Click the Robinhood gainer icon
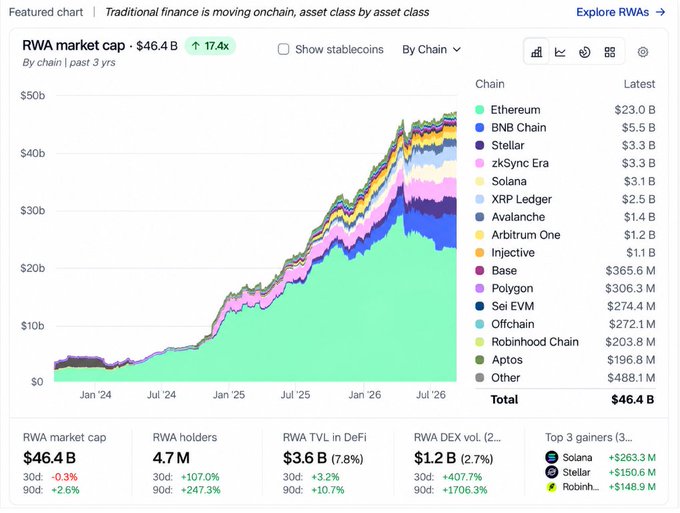This screenshot has width=680, height=513. tap(552, 487)
